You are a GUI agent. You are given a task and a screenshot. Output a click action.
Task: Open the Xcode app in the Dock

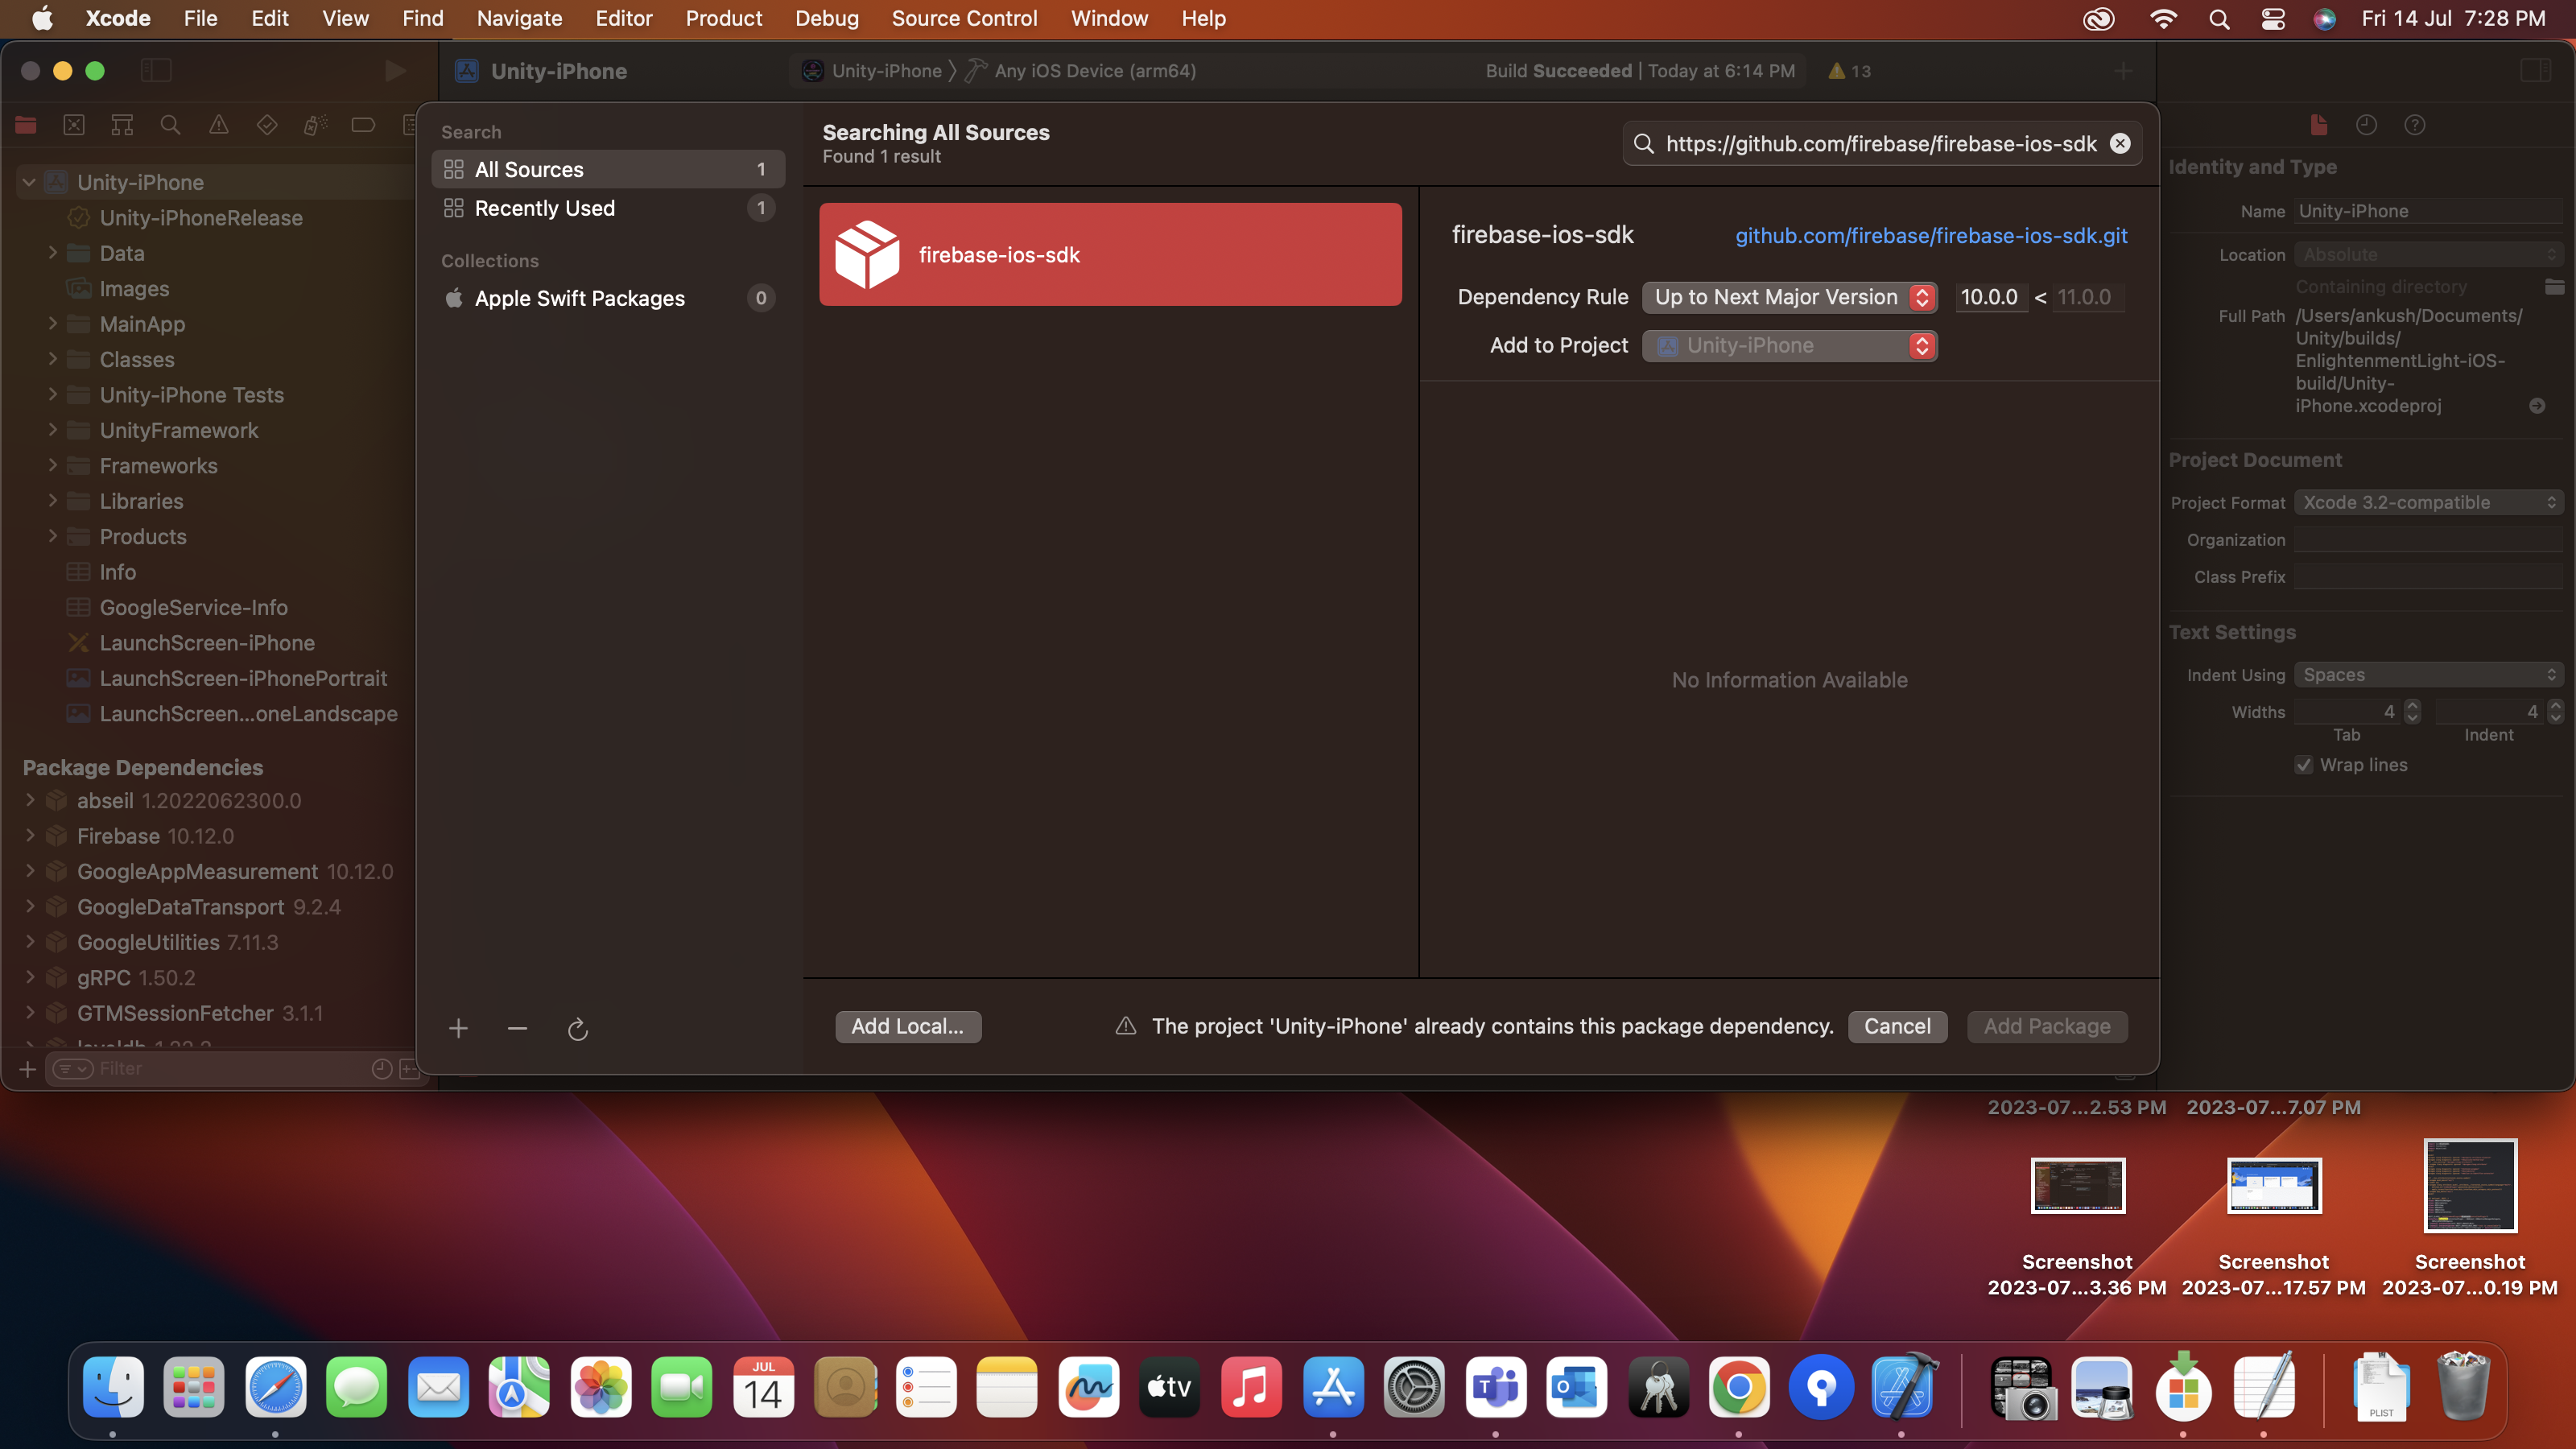[1903, 1388]
